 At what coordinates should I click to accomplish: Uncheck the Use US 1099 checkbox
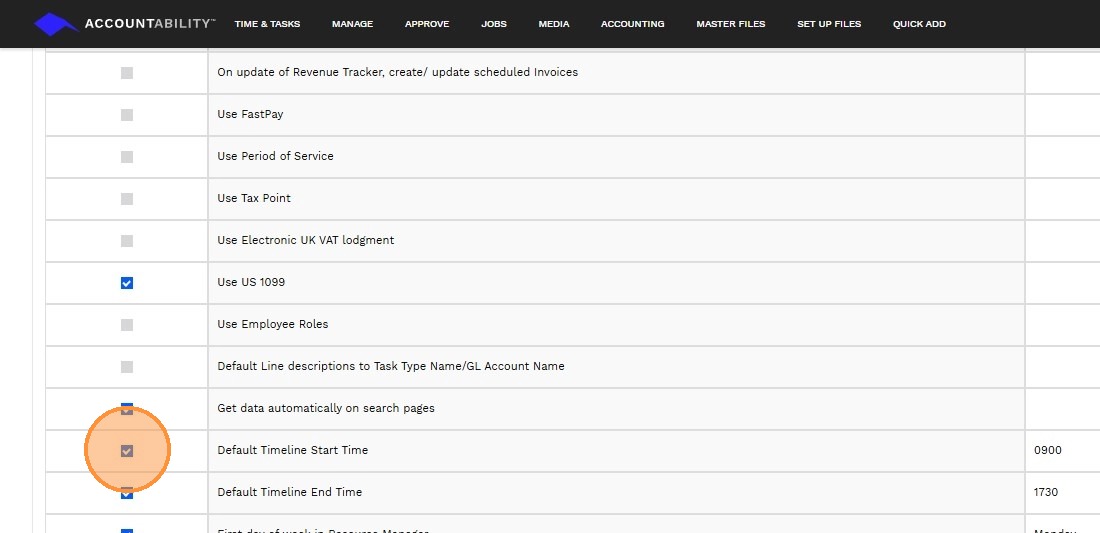point(127,283)
